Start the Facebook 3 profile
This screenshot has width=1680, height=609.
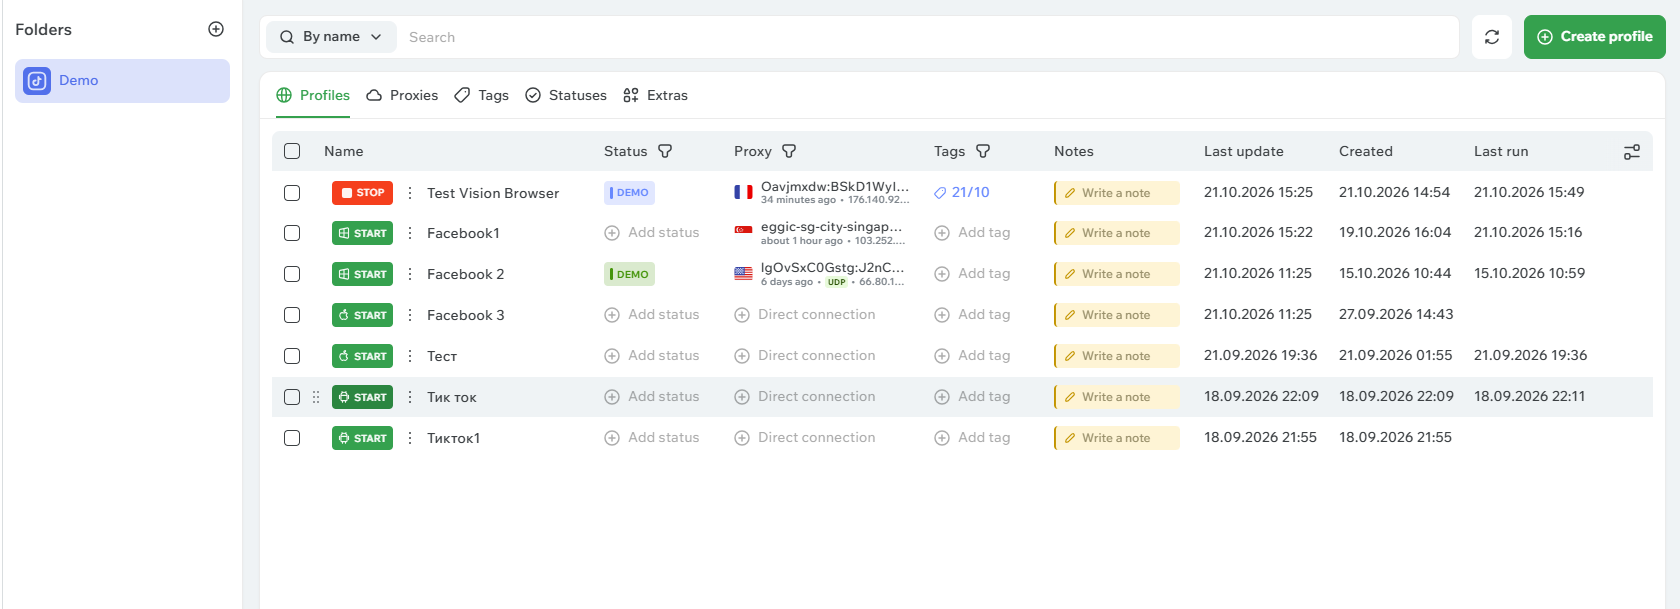362,315
